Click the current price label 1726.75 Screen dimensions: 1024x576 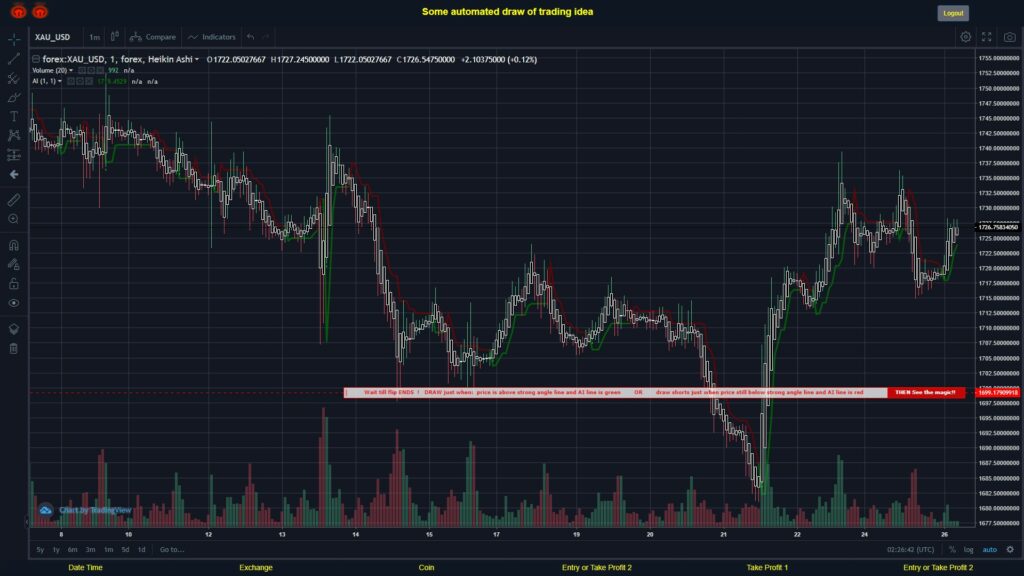point(998,227)
